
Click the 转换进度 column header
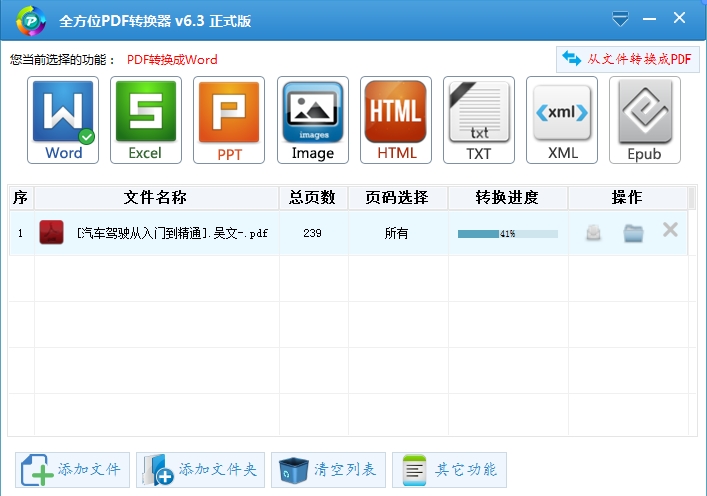click(x=507, y=197)
